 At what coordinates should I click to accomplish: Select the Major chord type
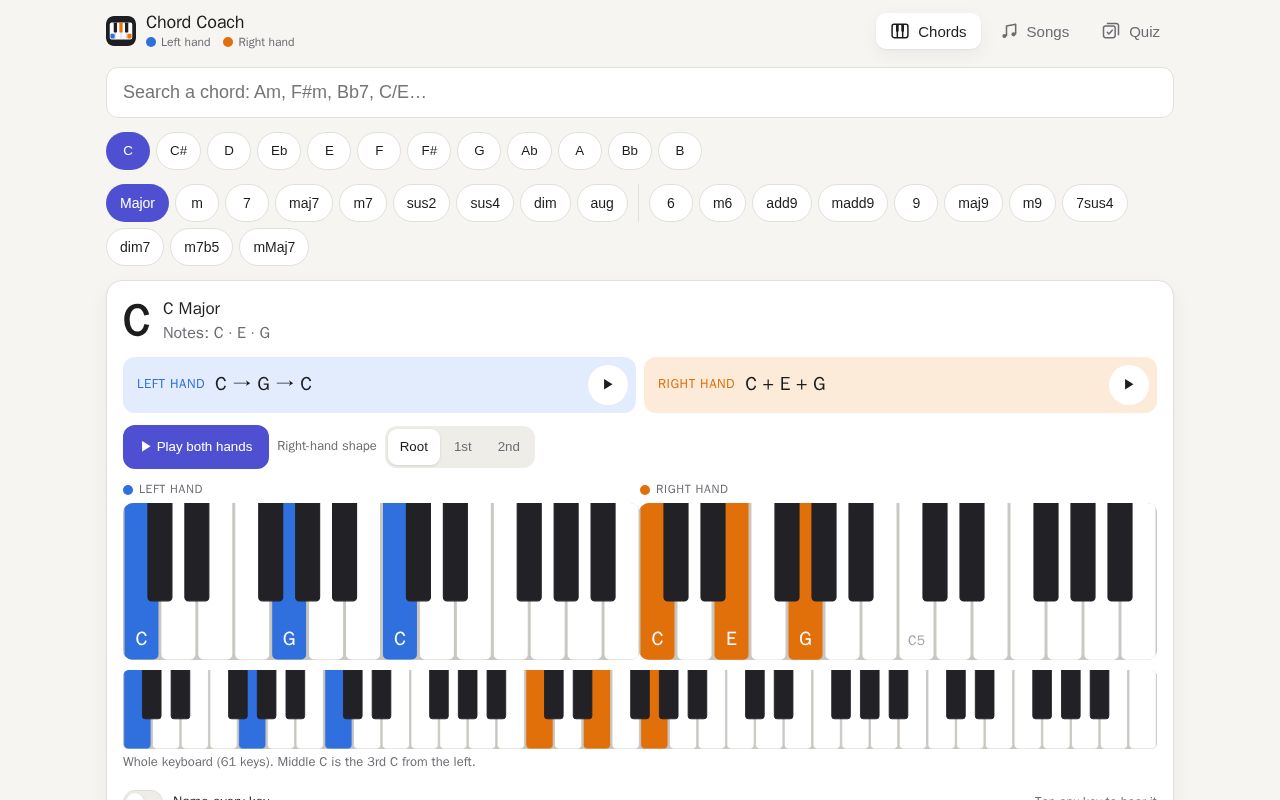coord(138,203)
